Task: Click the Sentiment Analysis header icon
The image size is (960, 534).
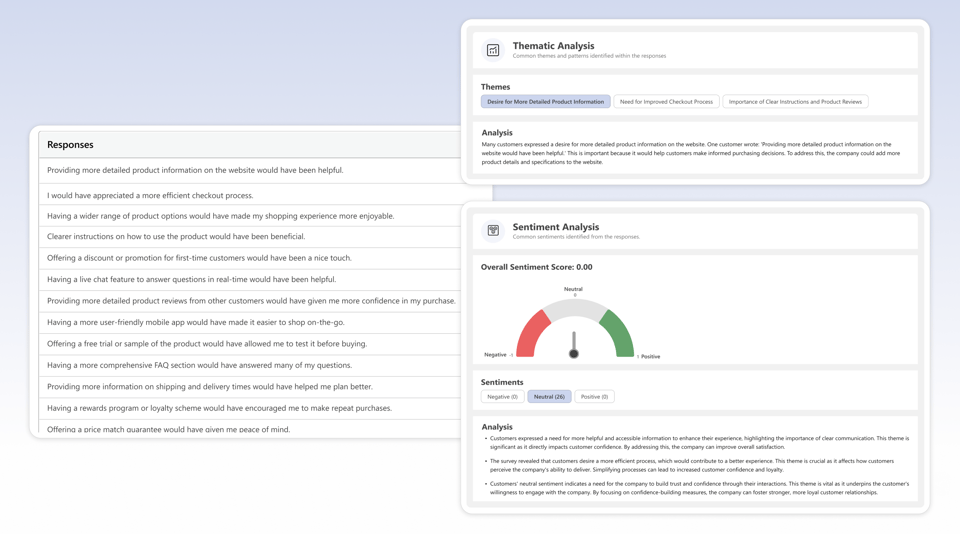Action: click(493, 230)
